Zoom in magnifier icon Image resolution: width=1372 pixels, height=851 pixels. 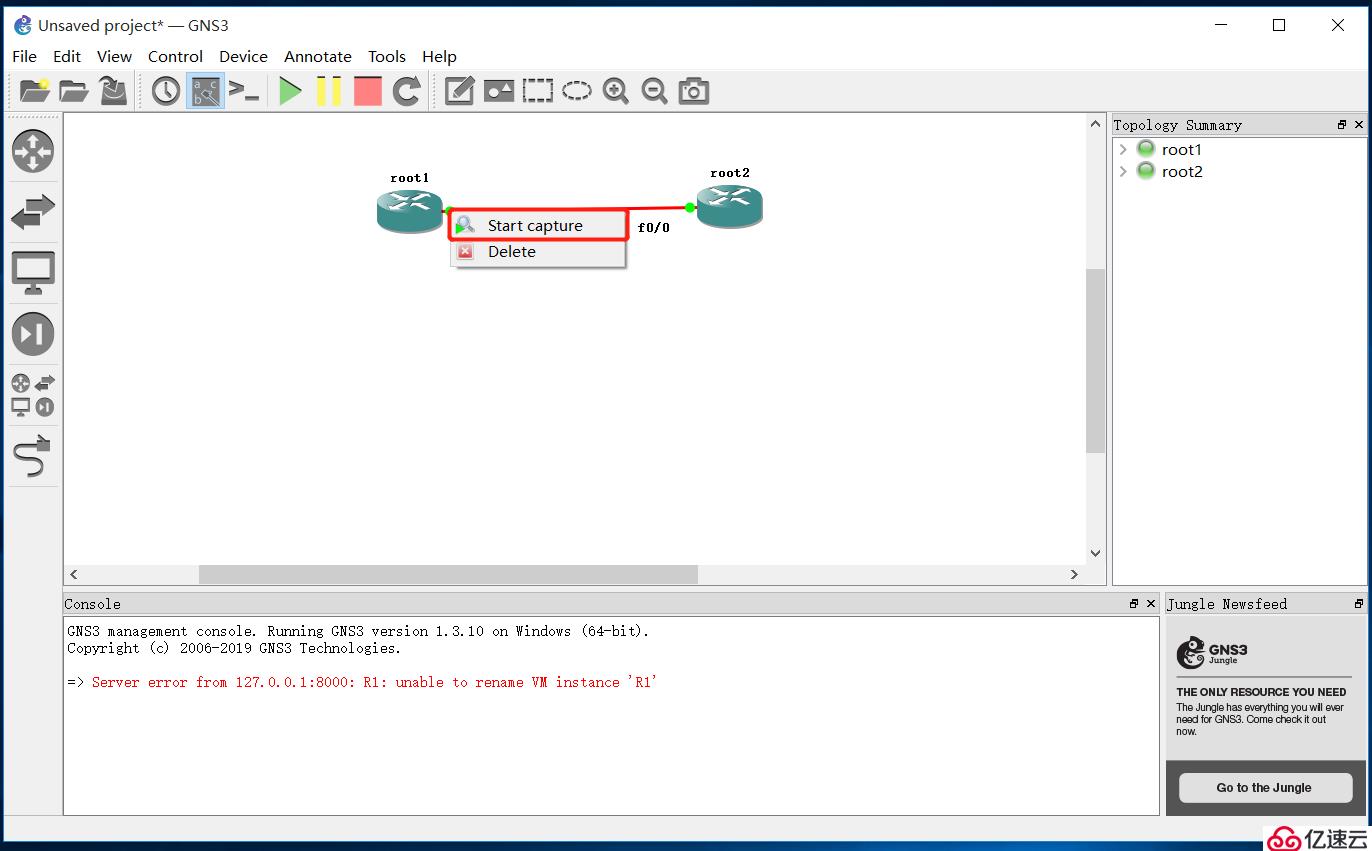pyautogui.click(x=616, y=91)
